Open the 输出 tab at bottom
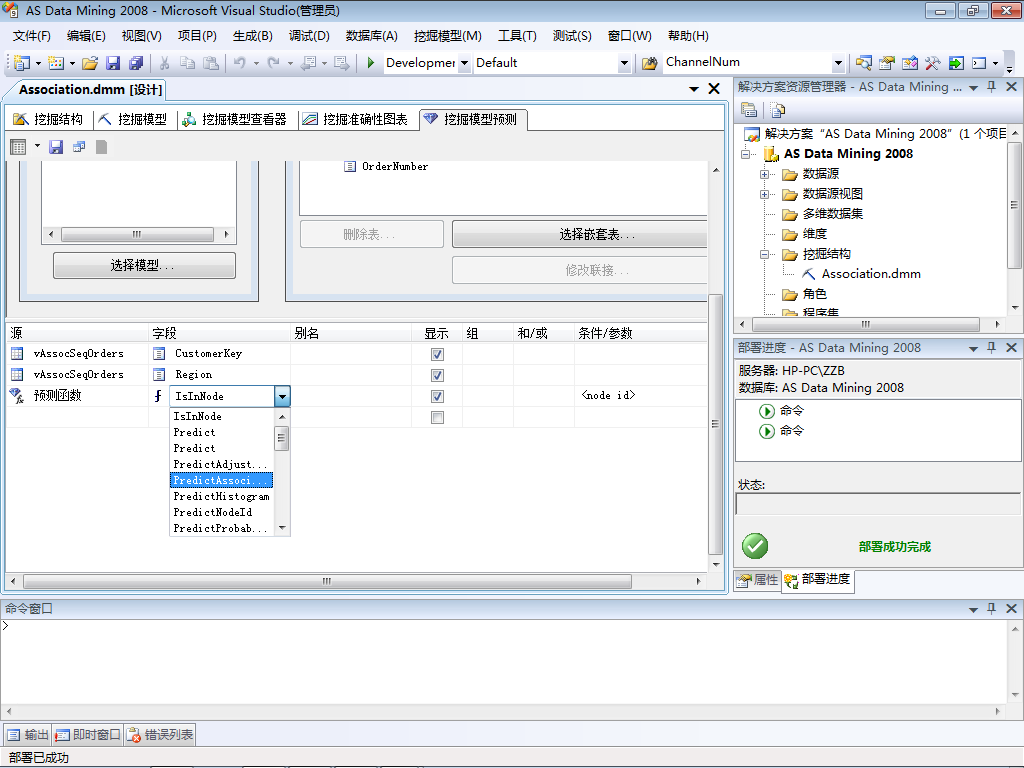Image resolution: width=1024 pixels, height=768 pixels. tap(28, 735)
